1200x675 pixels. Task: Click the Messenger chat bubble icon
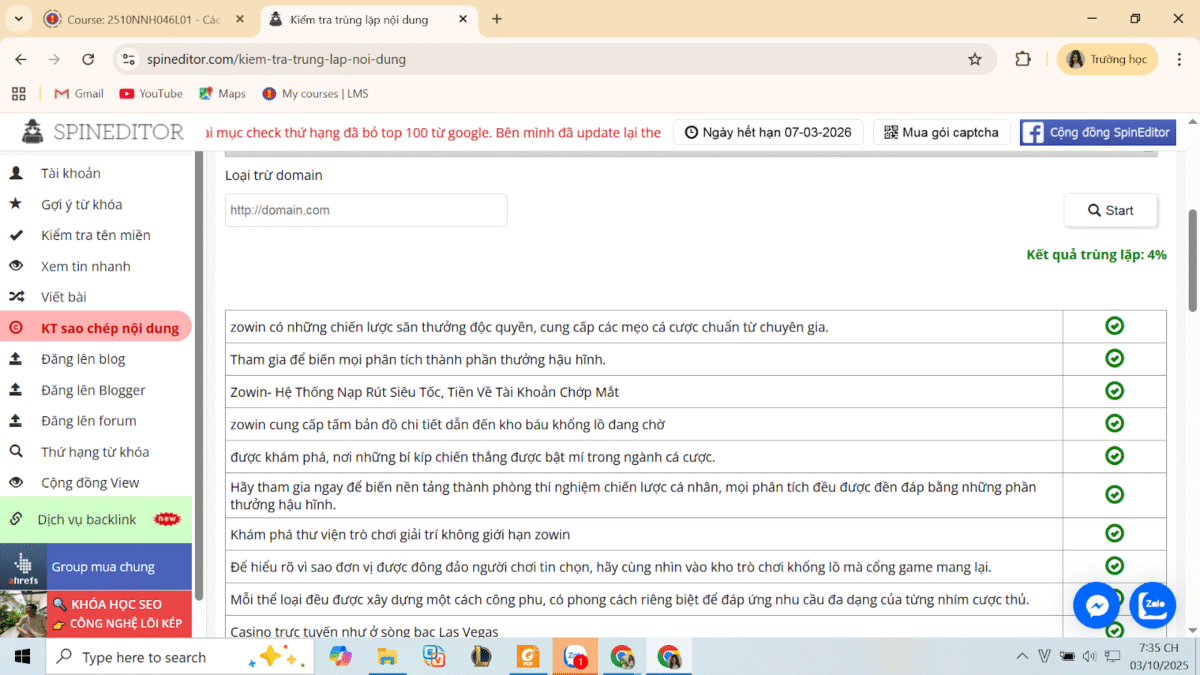click(x=1096, y=605)
